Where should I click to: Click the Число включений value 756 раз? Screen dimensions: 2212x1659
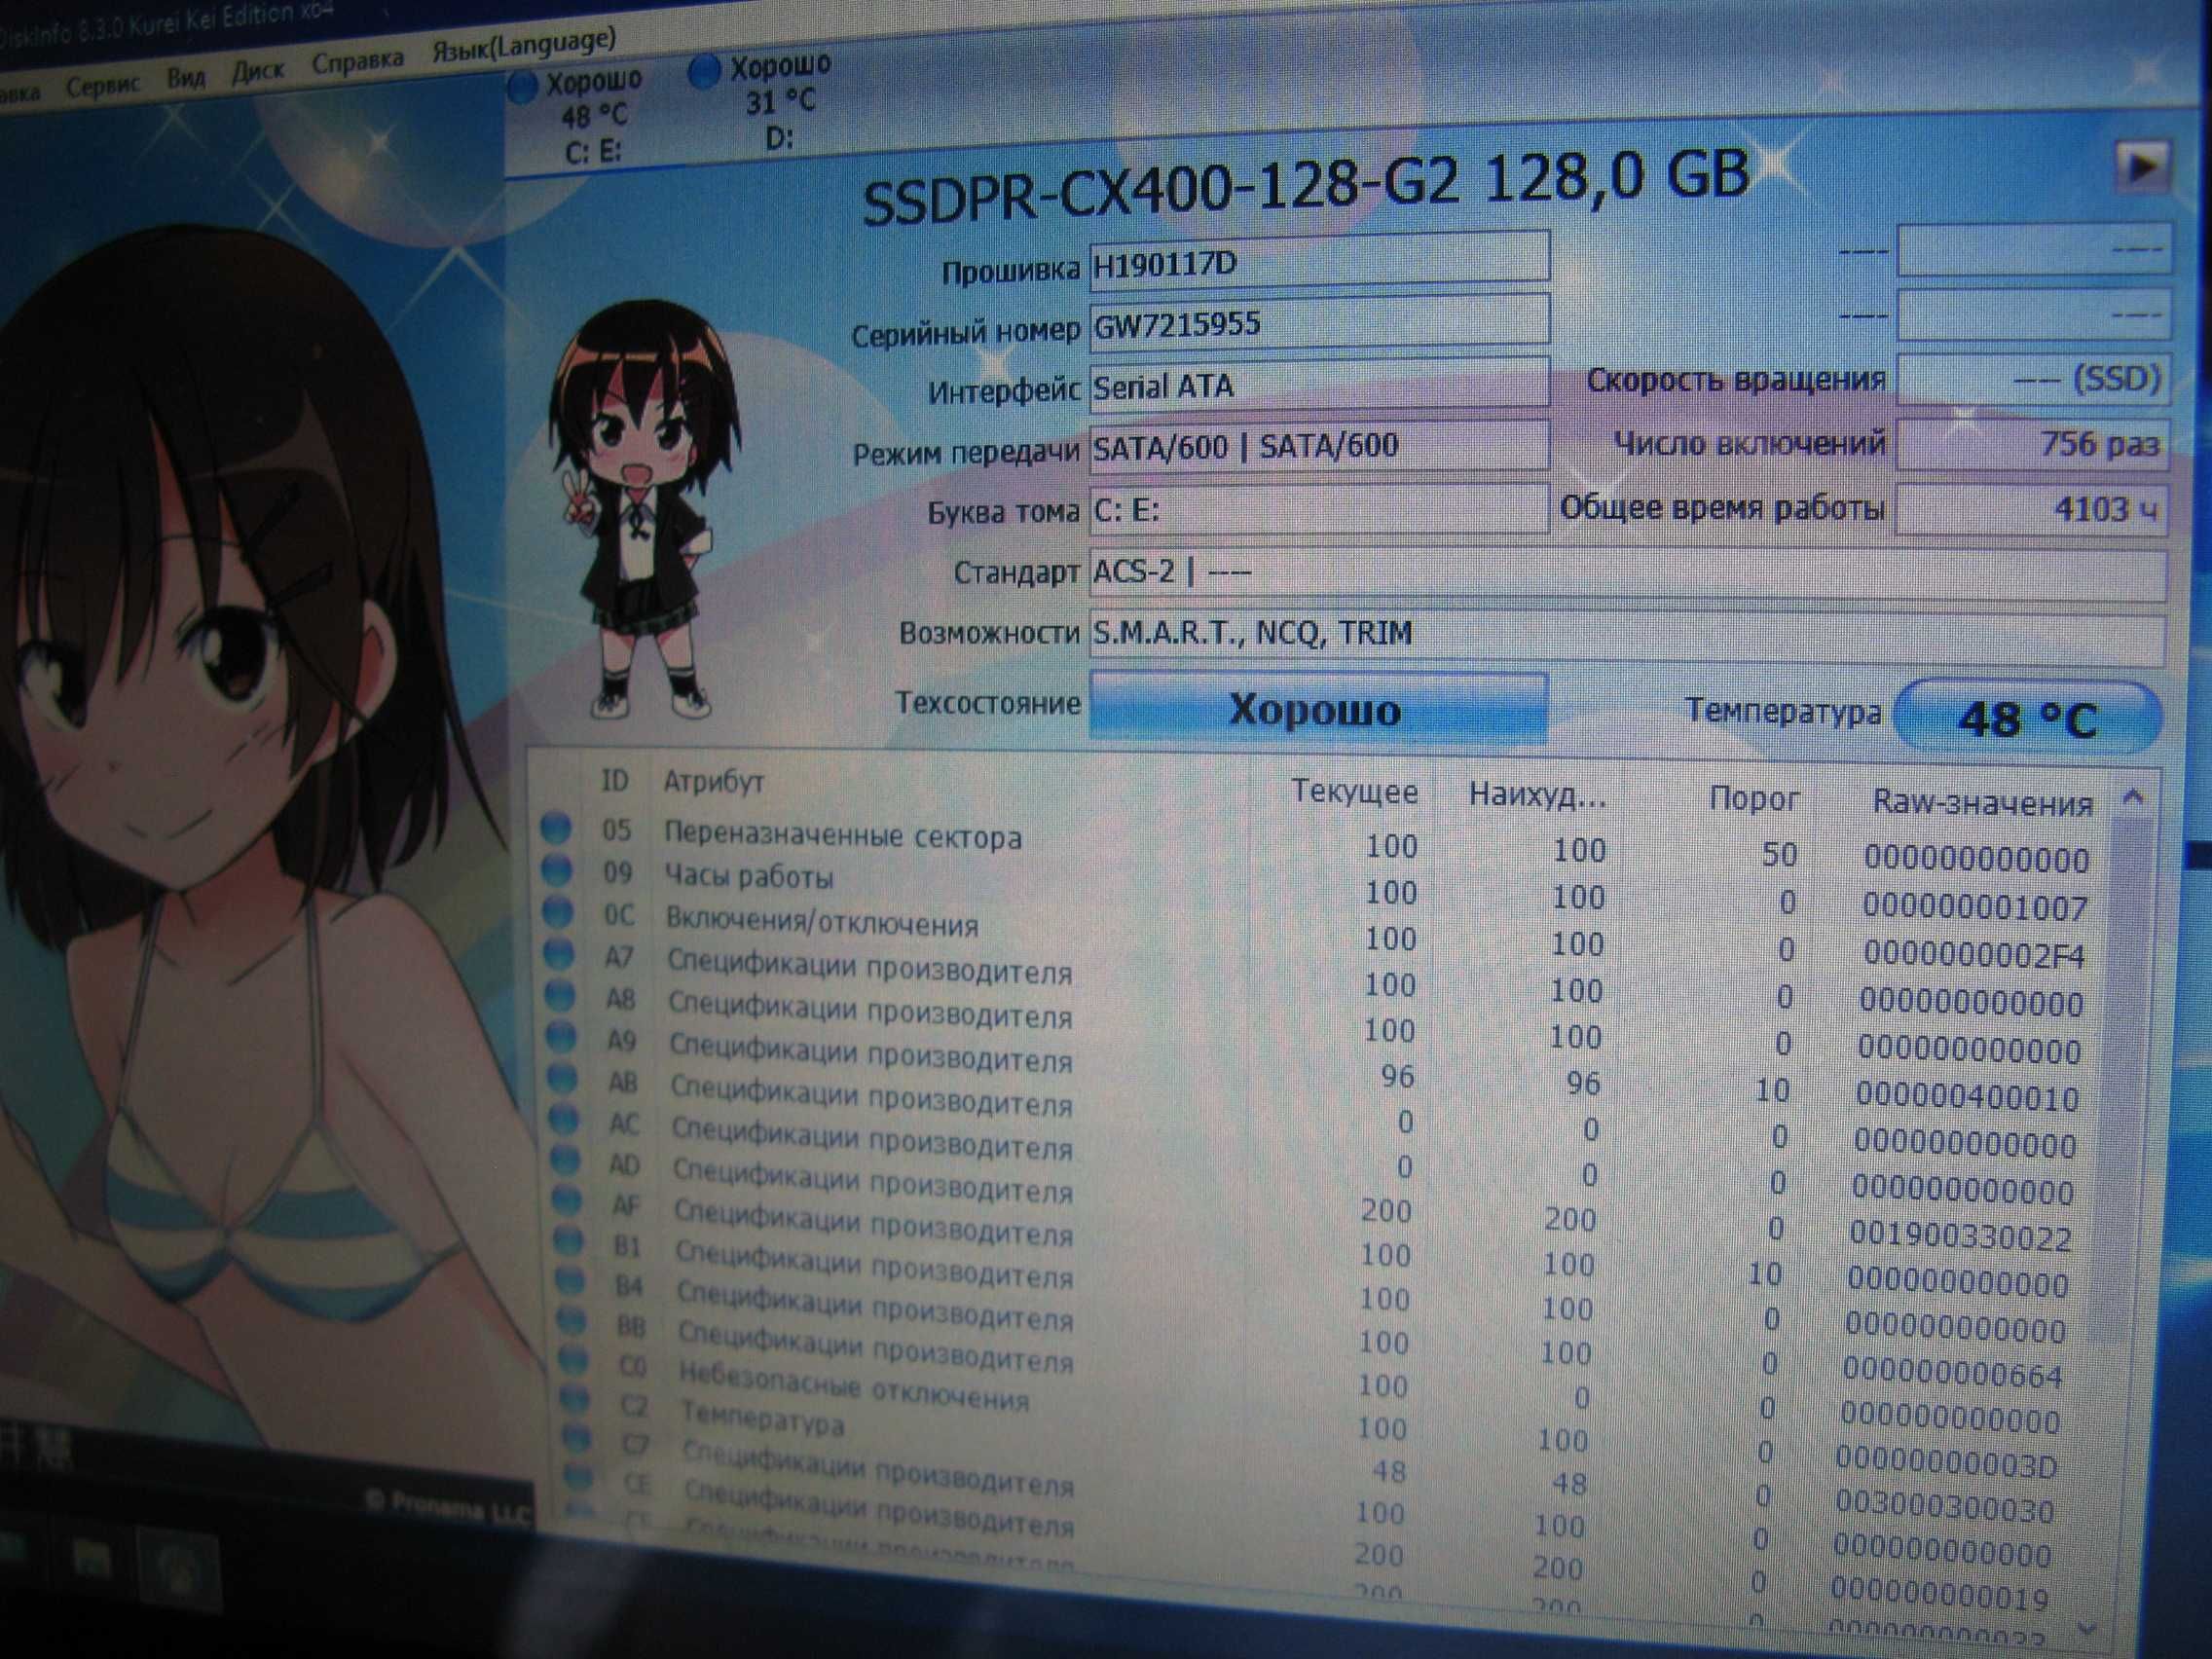click(2033, 444)
